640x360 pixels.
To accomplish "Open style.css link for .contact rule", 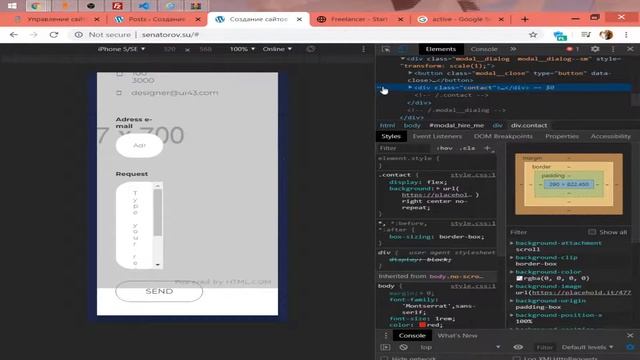I will pos(473,175).
